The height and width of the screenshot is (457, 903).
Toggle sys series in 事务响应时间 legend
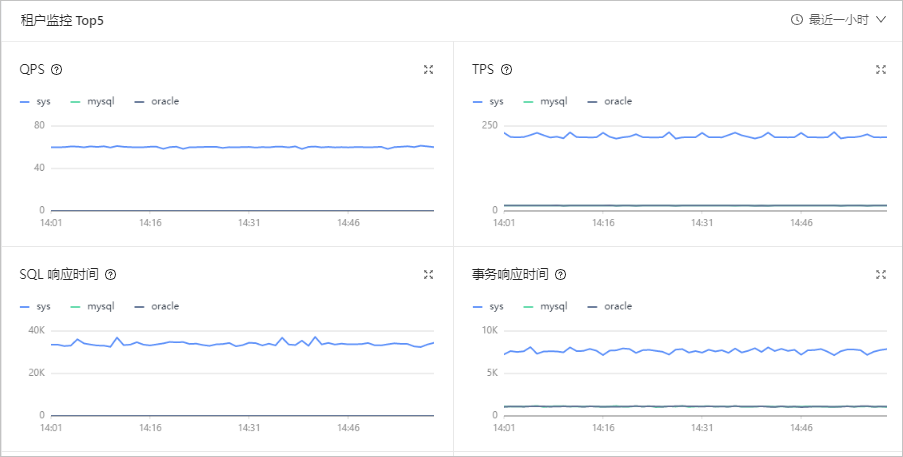pyautogui.click(x=488, y=306)
